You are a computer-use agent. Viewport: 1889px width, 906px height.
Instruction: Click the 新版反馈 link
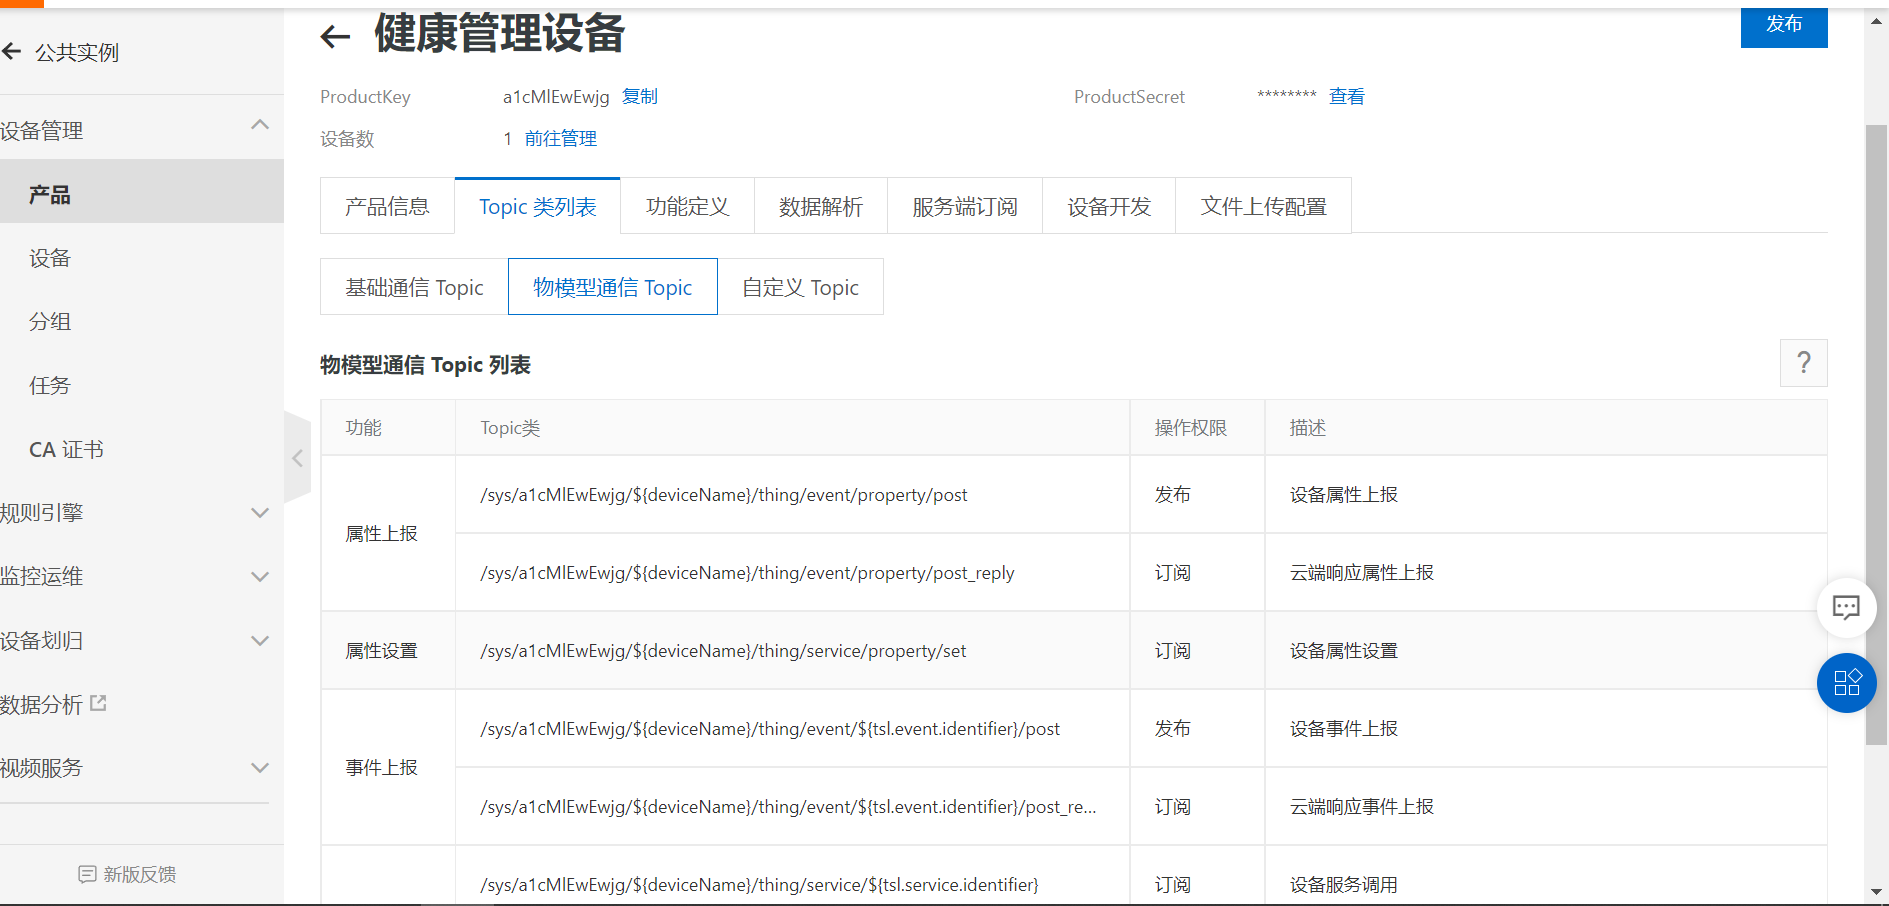click(140, 875)
